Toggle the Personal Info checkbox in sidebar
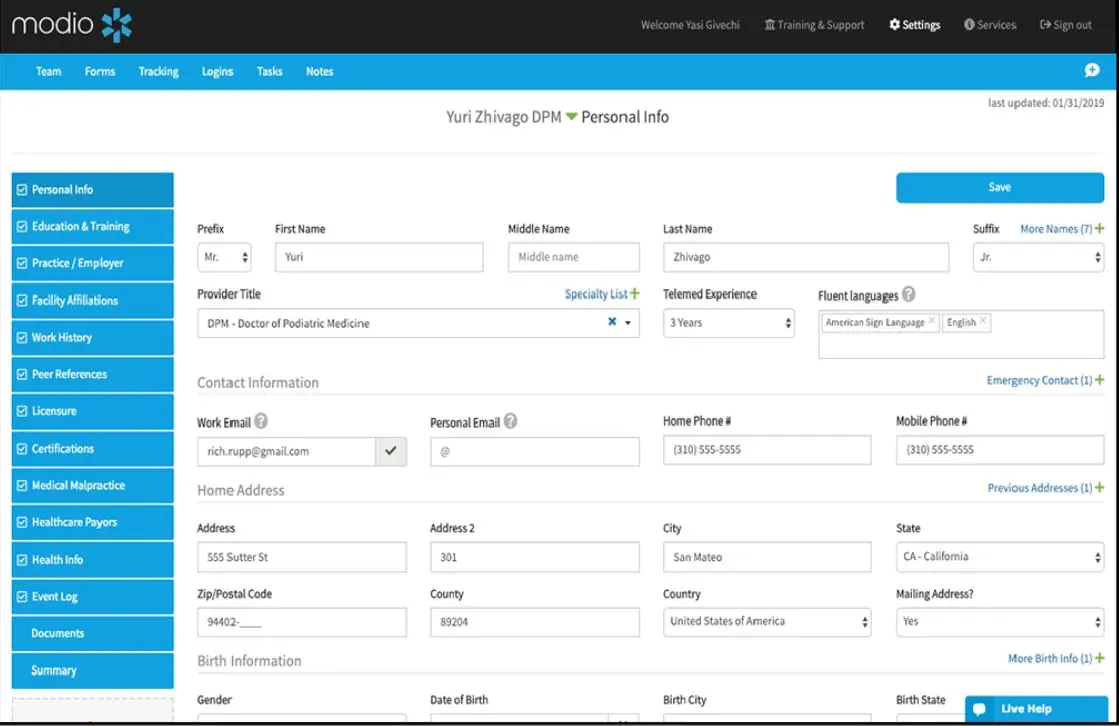 (x=22, y=190)
